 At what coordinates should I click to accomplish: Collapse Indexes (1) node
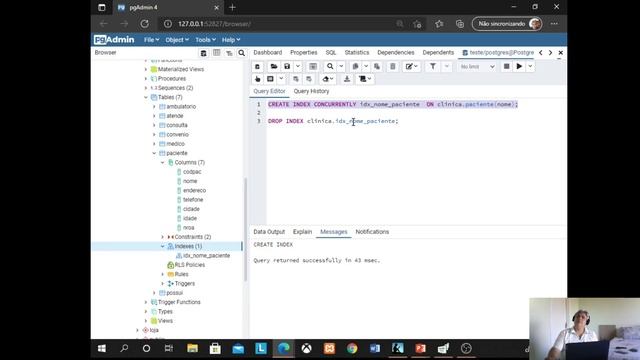point(162,246)
